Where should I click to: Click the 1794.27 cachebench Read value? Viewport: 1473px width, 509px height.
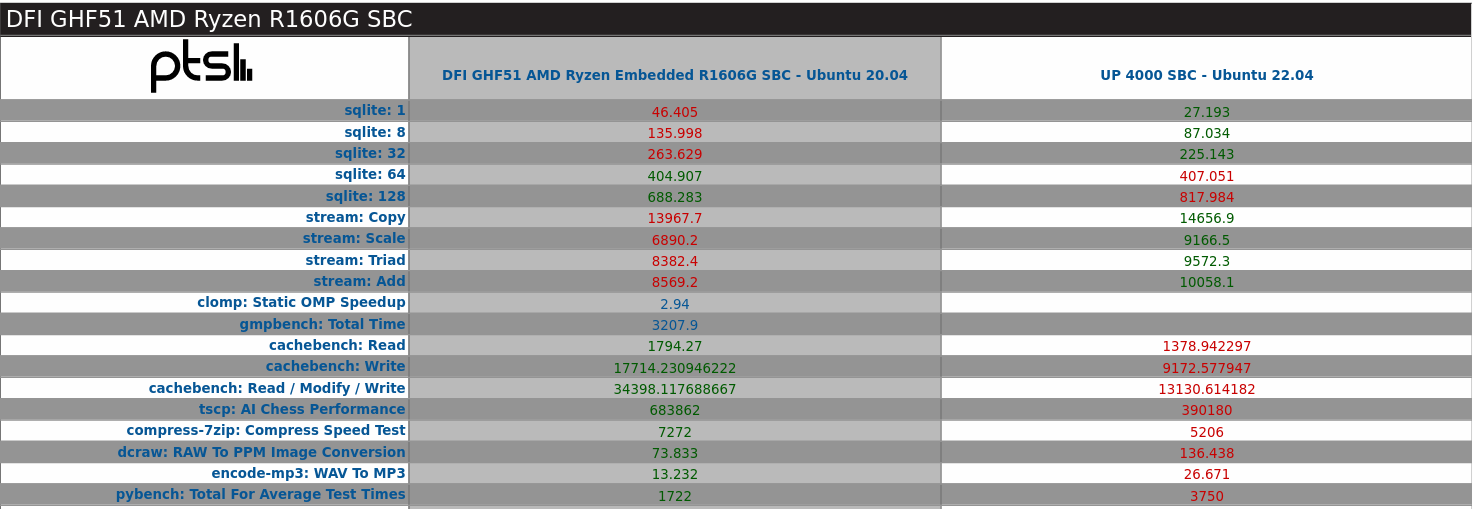tap(675, 347)
